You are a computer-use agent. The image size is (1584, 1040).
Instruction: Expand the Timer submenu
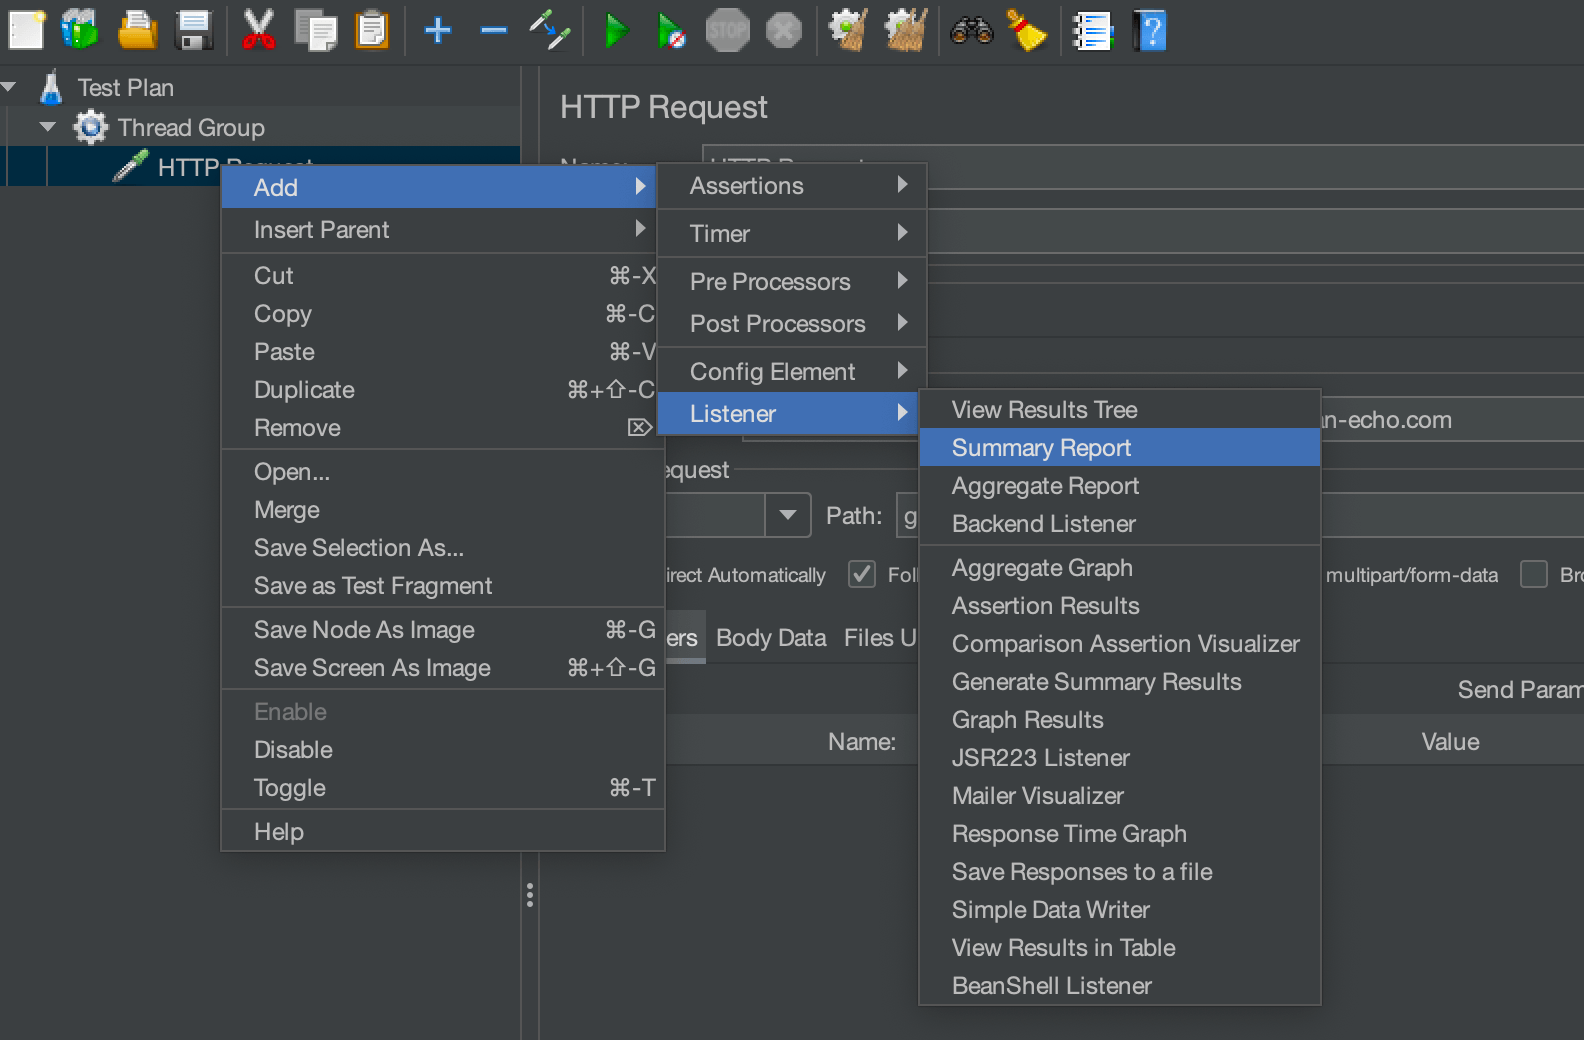click(x=792, y=234)
